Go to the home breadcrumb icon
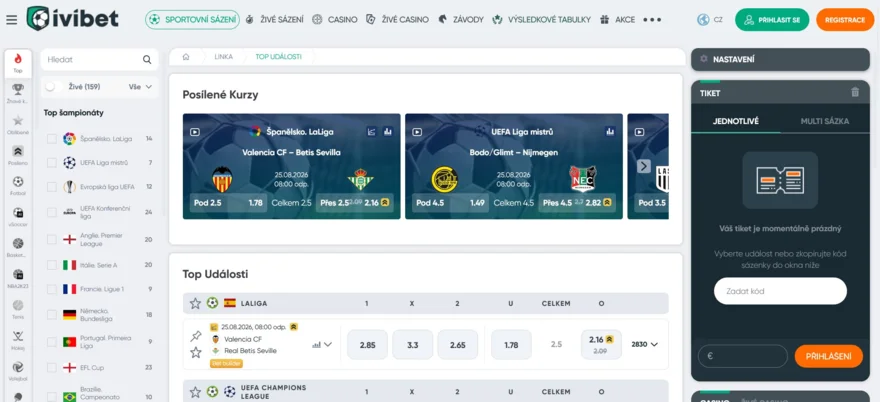Image resolution: width=880 pixels, height=402 pixels. coord(186,57)
